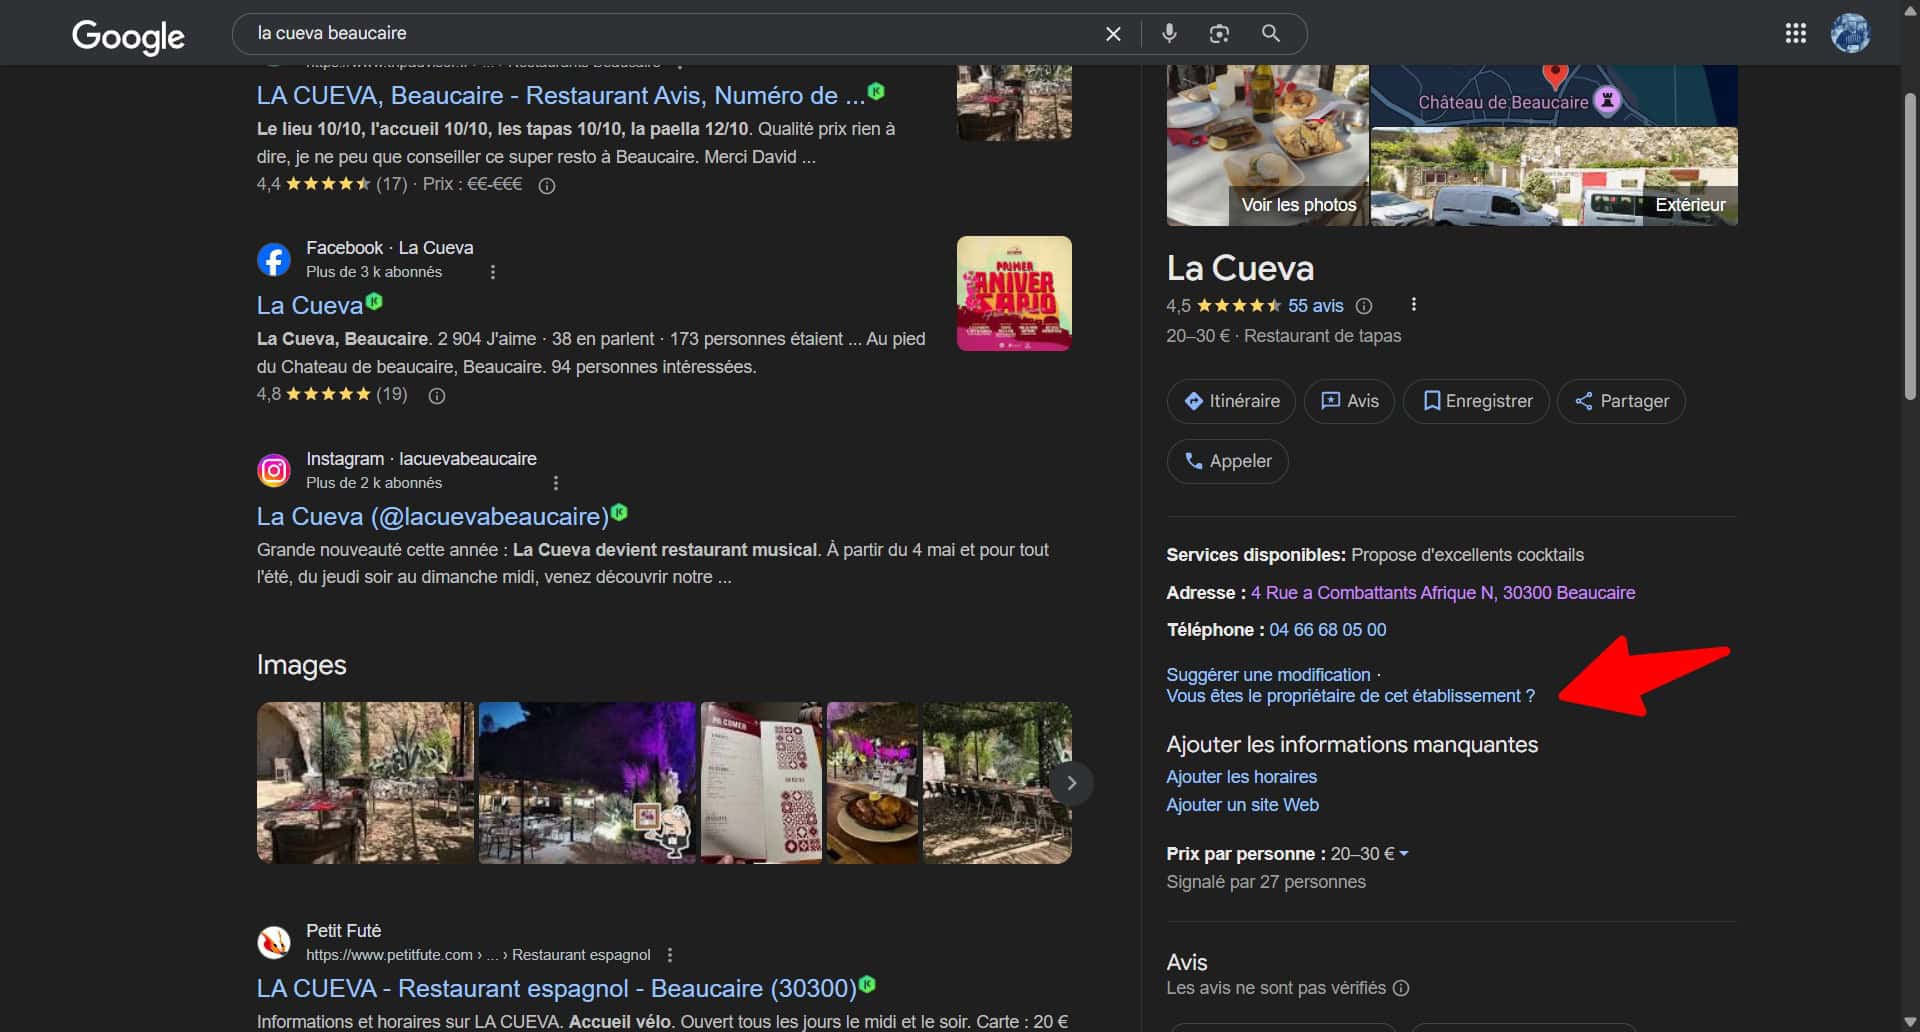Open the purple-lit night image
Screen dimensions: 1920x1032
587,783
